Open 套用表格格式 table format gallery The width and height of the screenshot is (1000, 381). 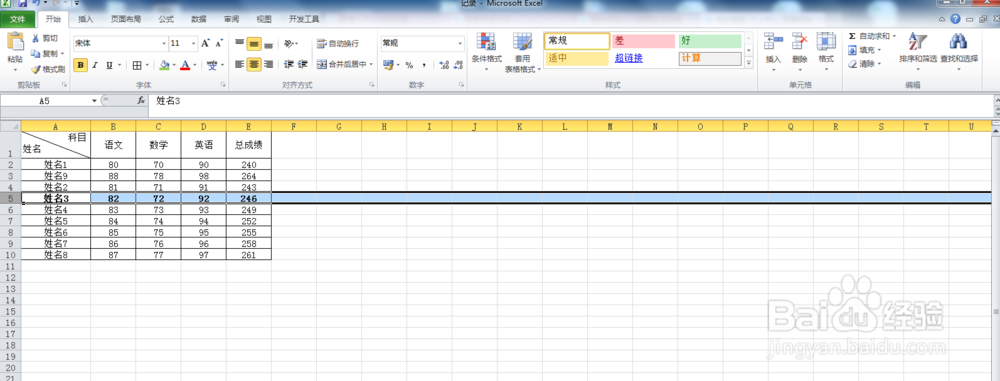(x=523, y=52)
